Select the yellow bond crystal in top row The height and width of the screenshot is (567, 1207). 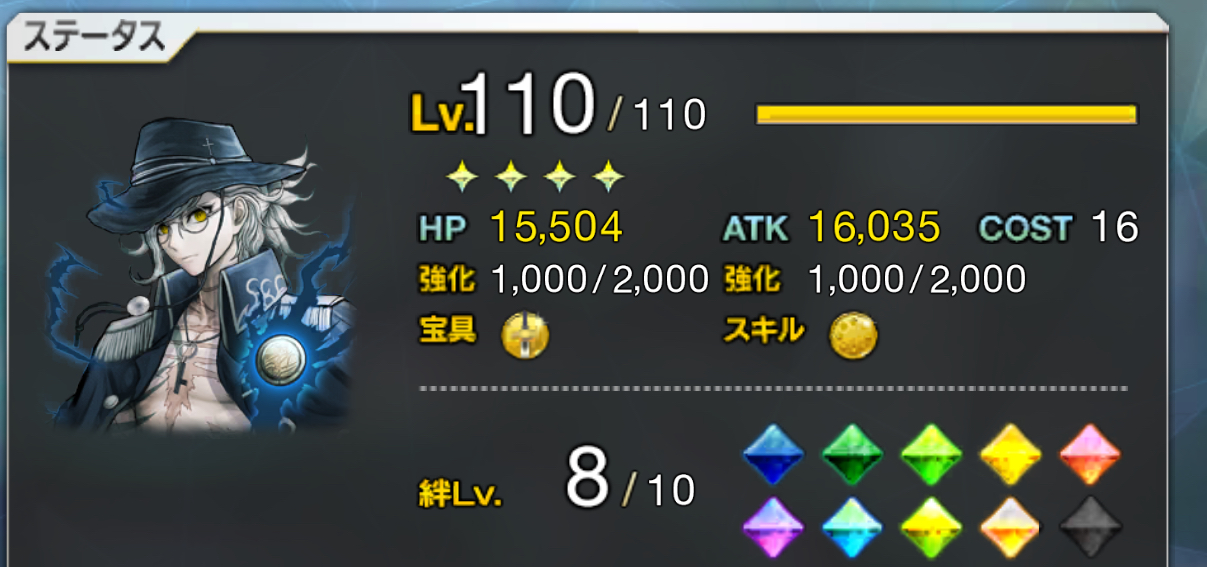click(1010, 455)
